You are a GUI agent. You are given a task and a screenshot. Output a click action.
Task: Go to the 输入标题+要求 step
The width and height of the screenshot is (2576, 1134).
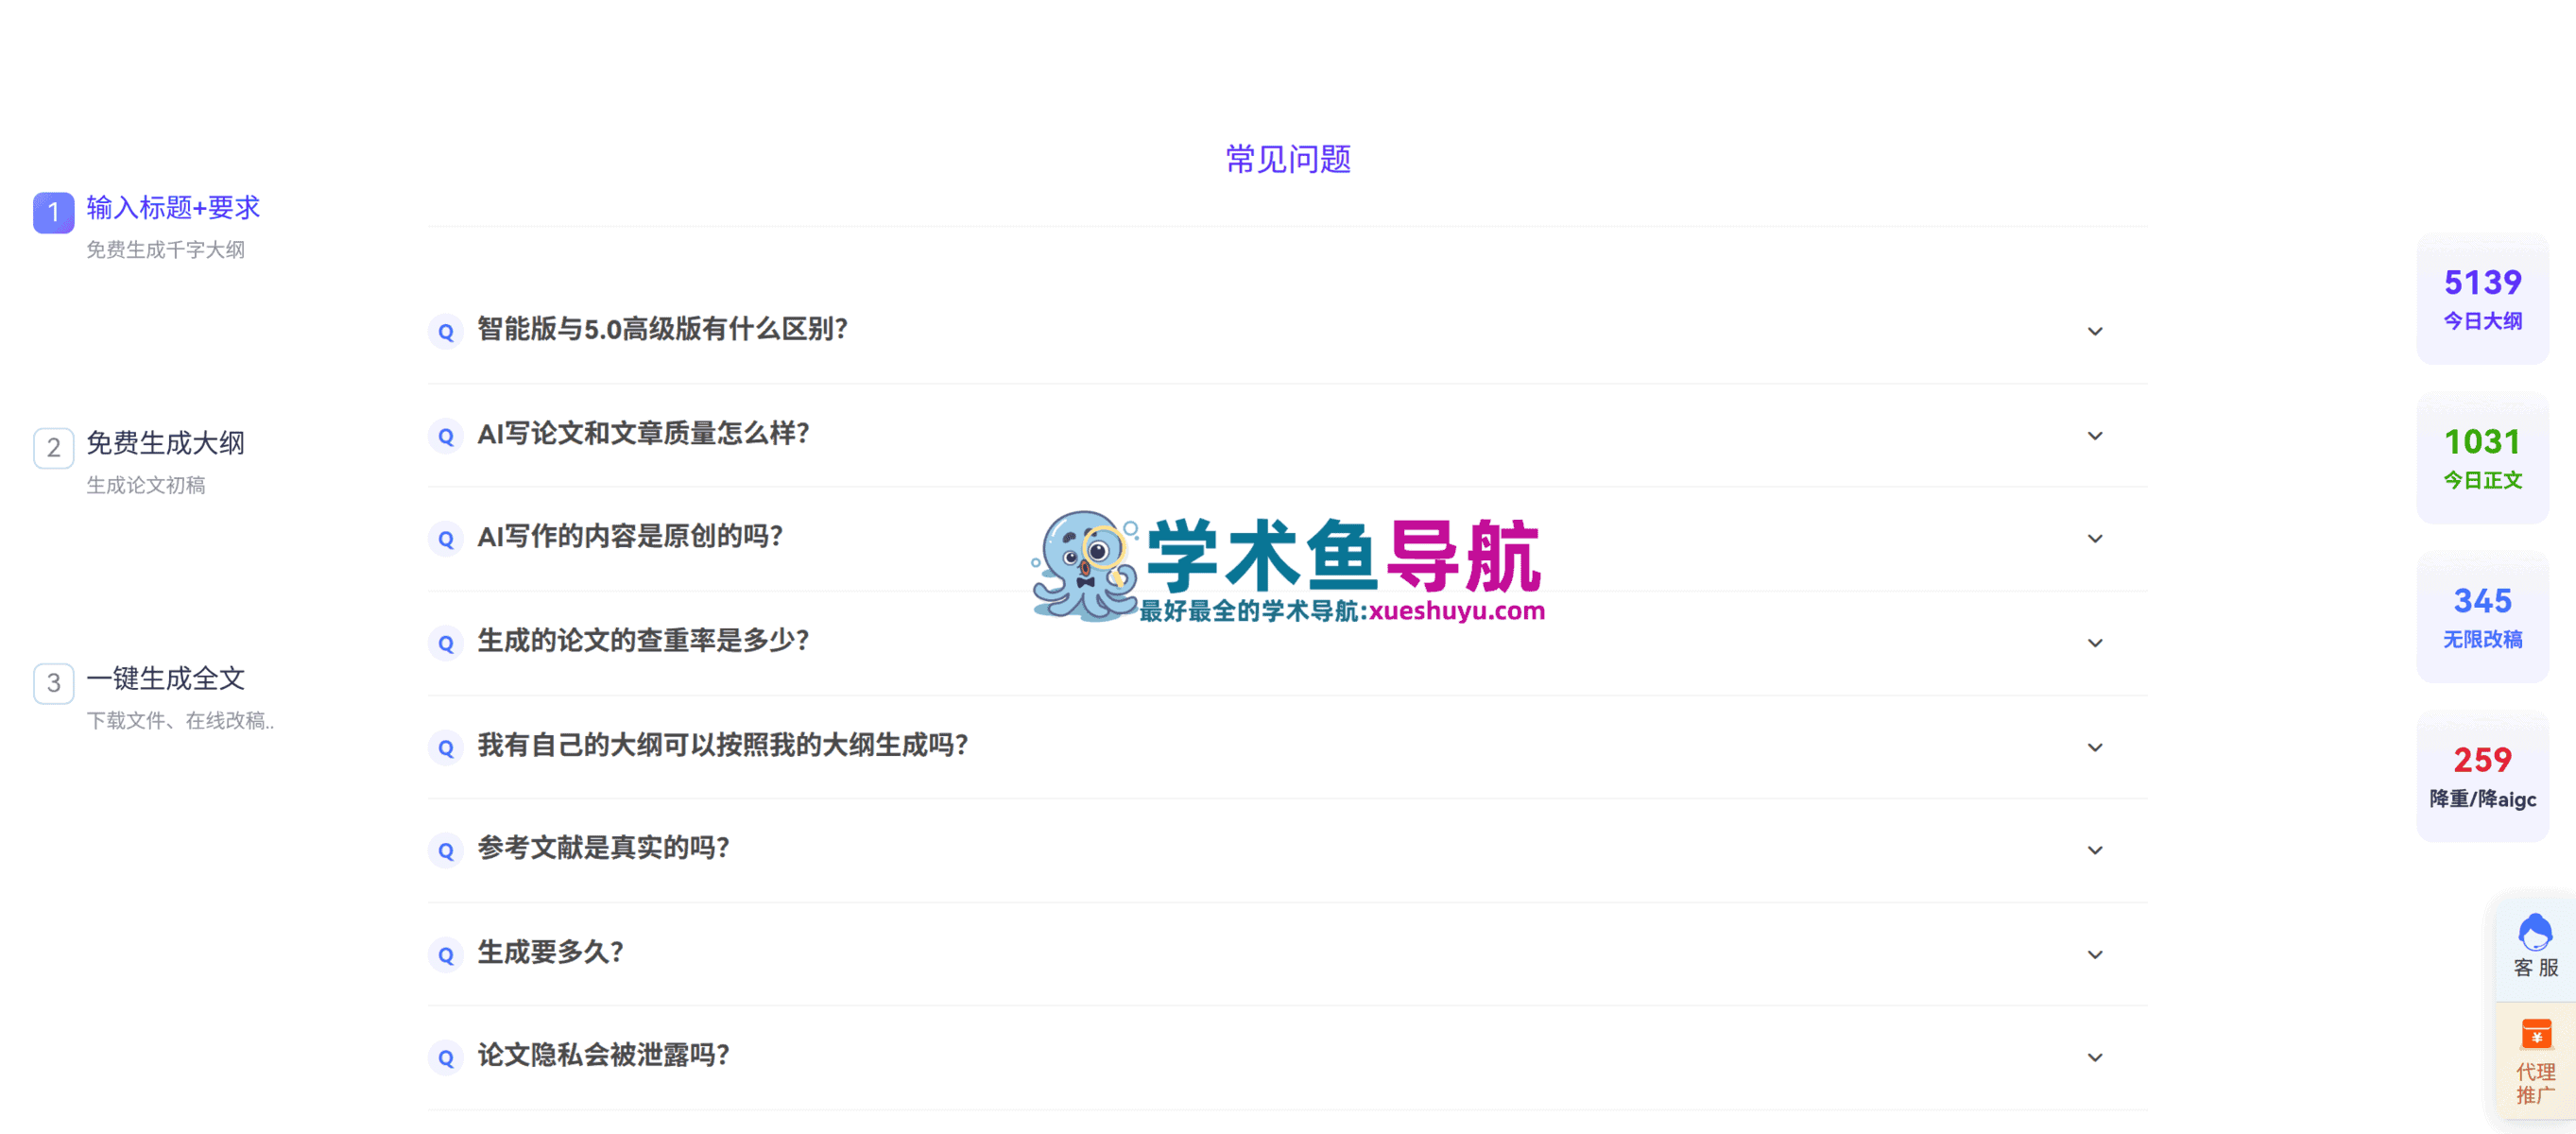click(173, 208)
